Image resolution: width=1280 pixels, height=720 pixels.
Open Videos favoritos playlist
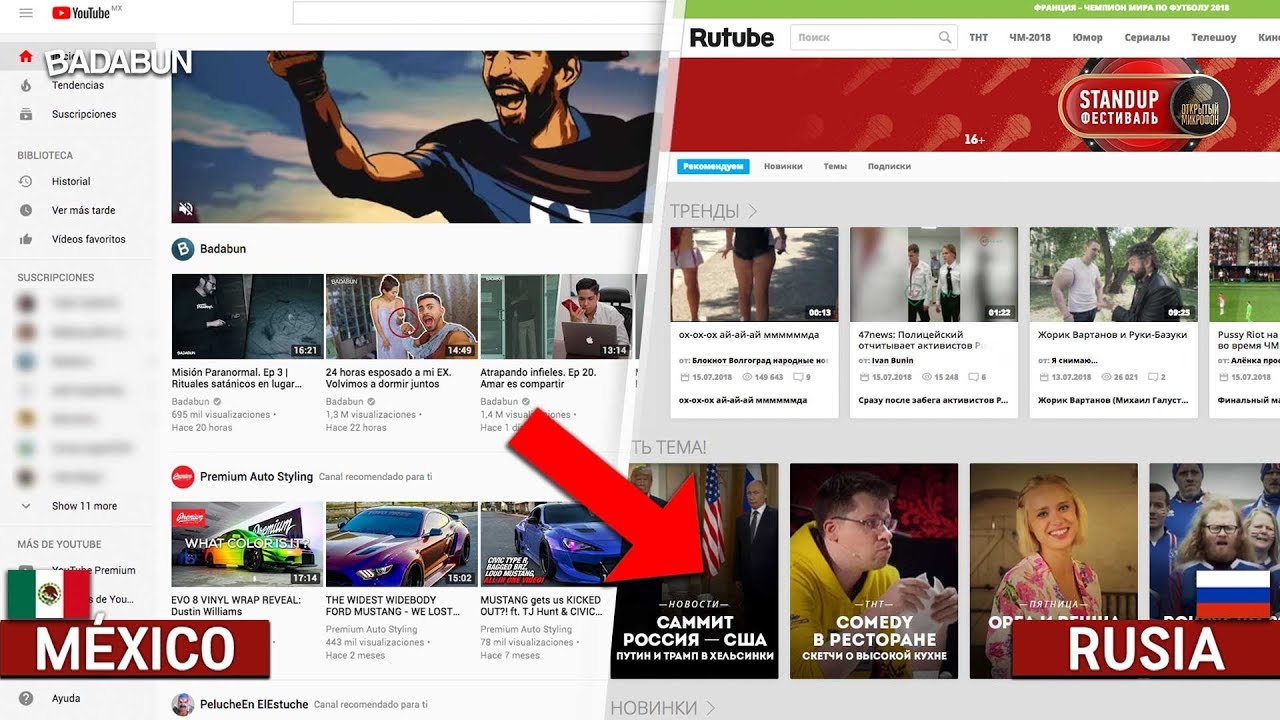pyautogui.click(x=89, y=240)
